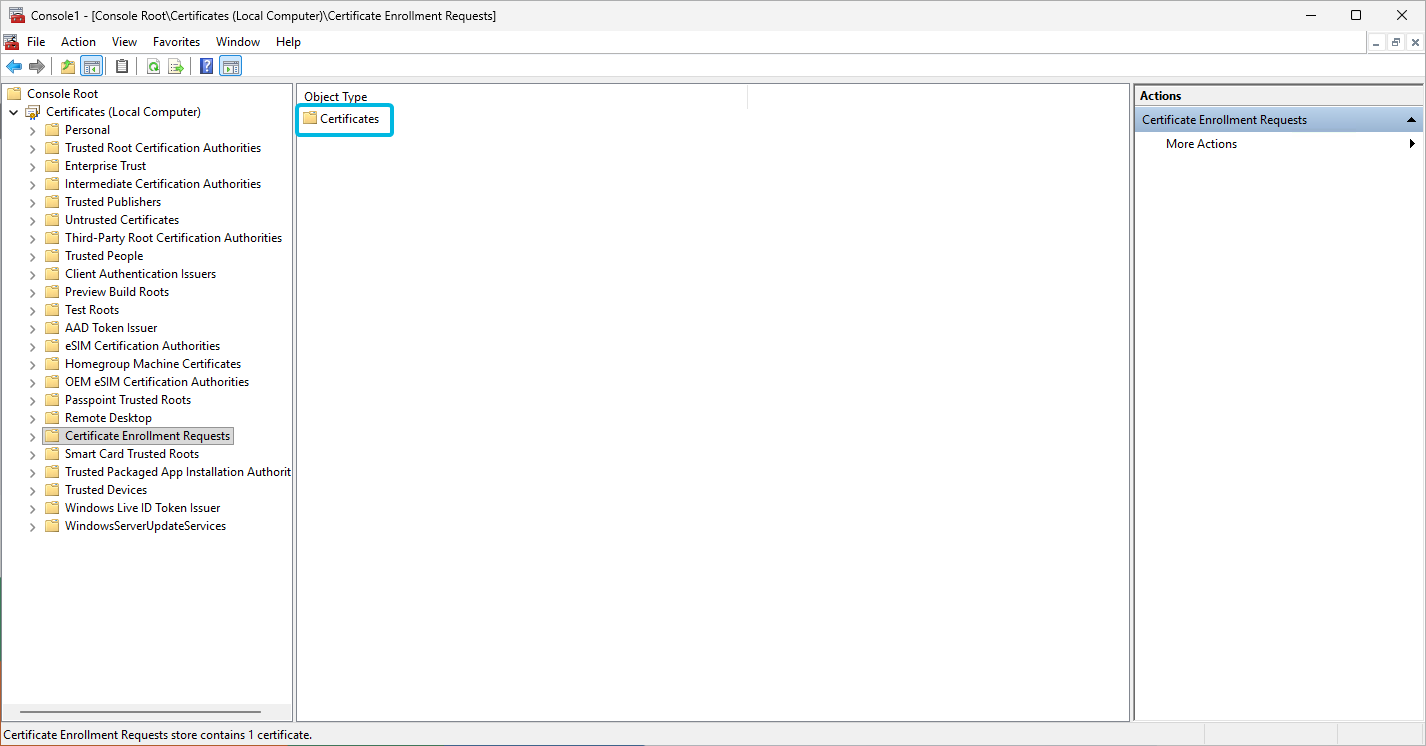Collapse the Certificate Enrollment Requests section in Actions
Image resolution: width=1426 pixels, height=746 pixels.
click(1411, 120)
